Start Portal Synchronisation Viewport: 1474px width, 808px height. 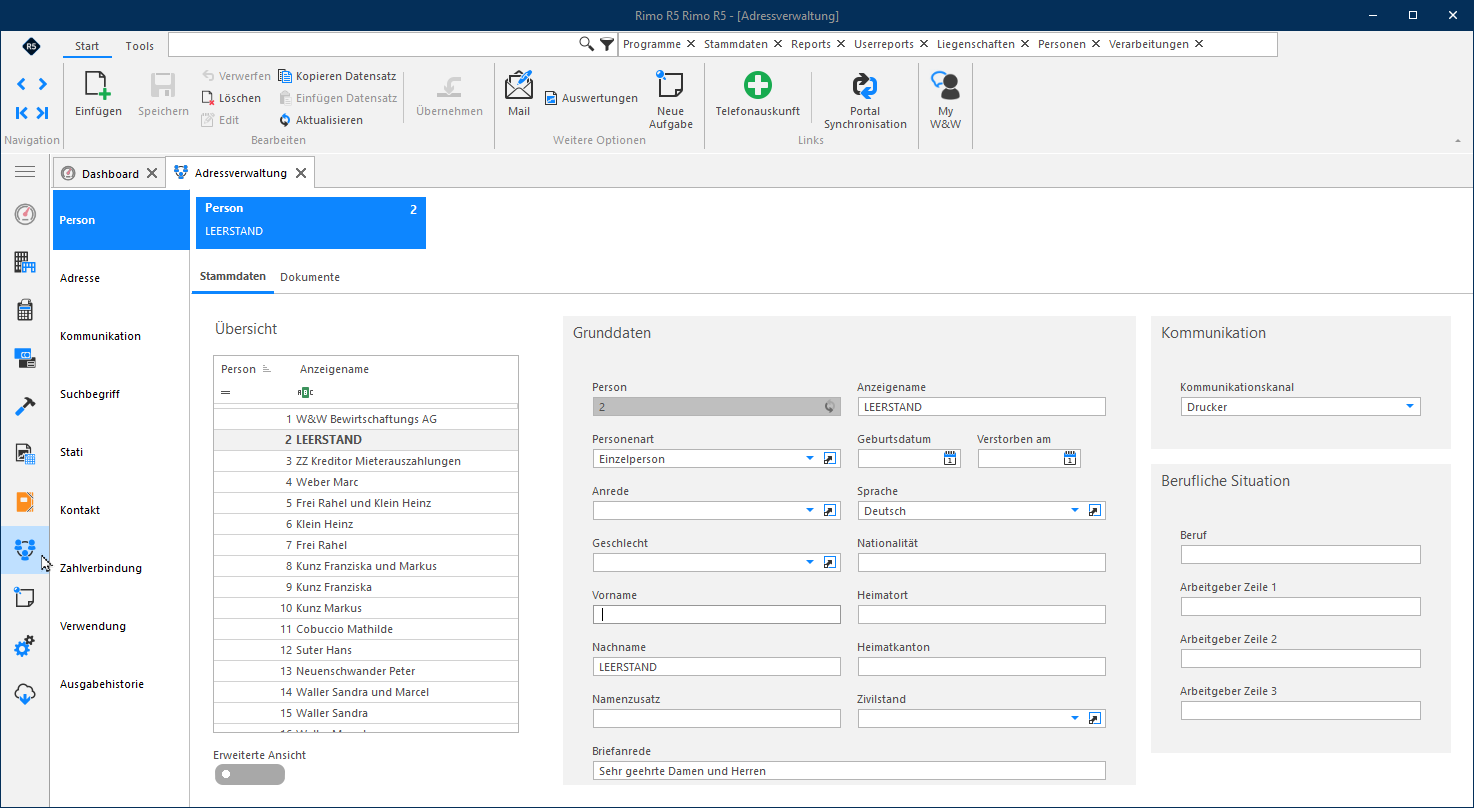pyautogui.click(x=865, y=85)
